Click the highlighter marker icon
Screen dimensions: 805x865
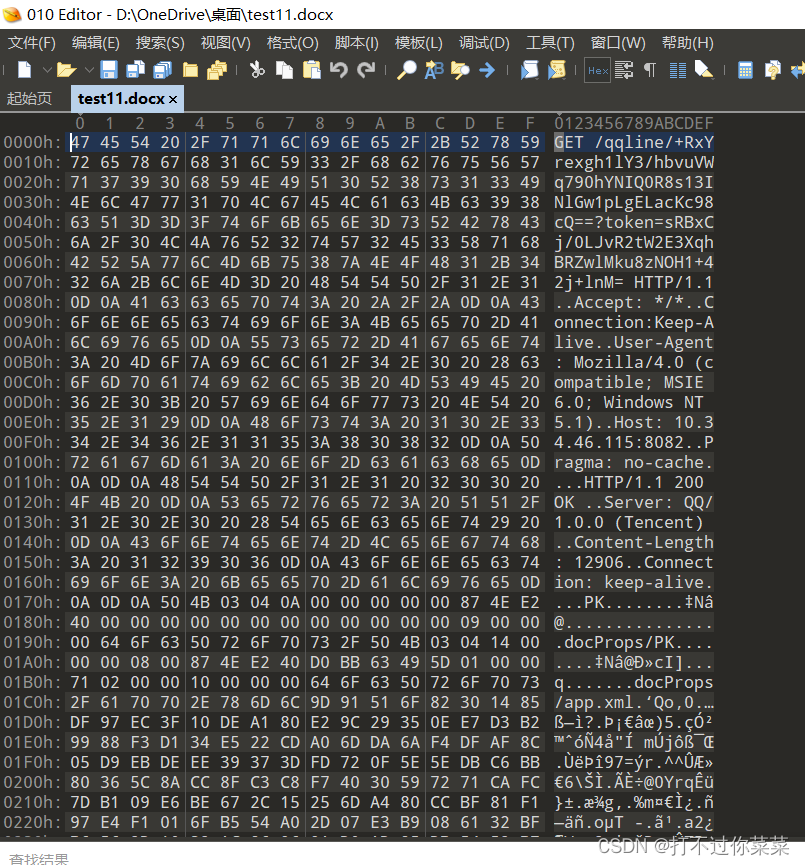click(704, 70)
